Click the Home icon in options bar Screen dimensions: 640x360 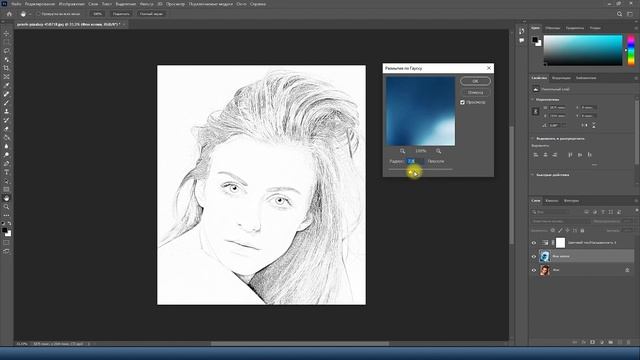9,14
